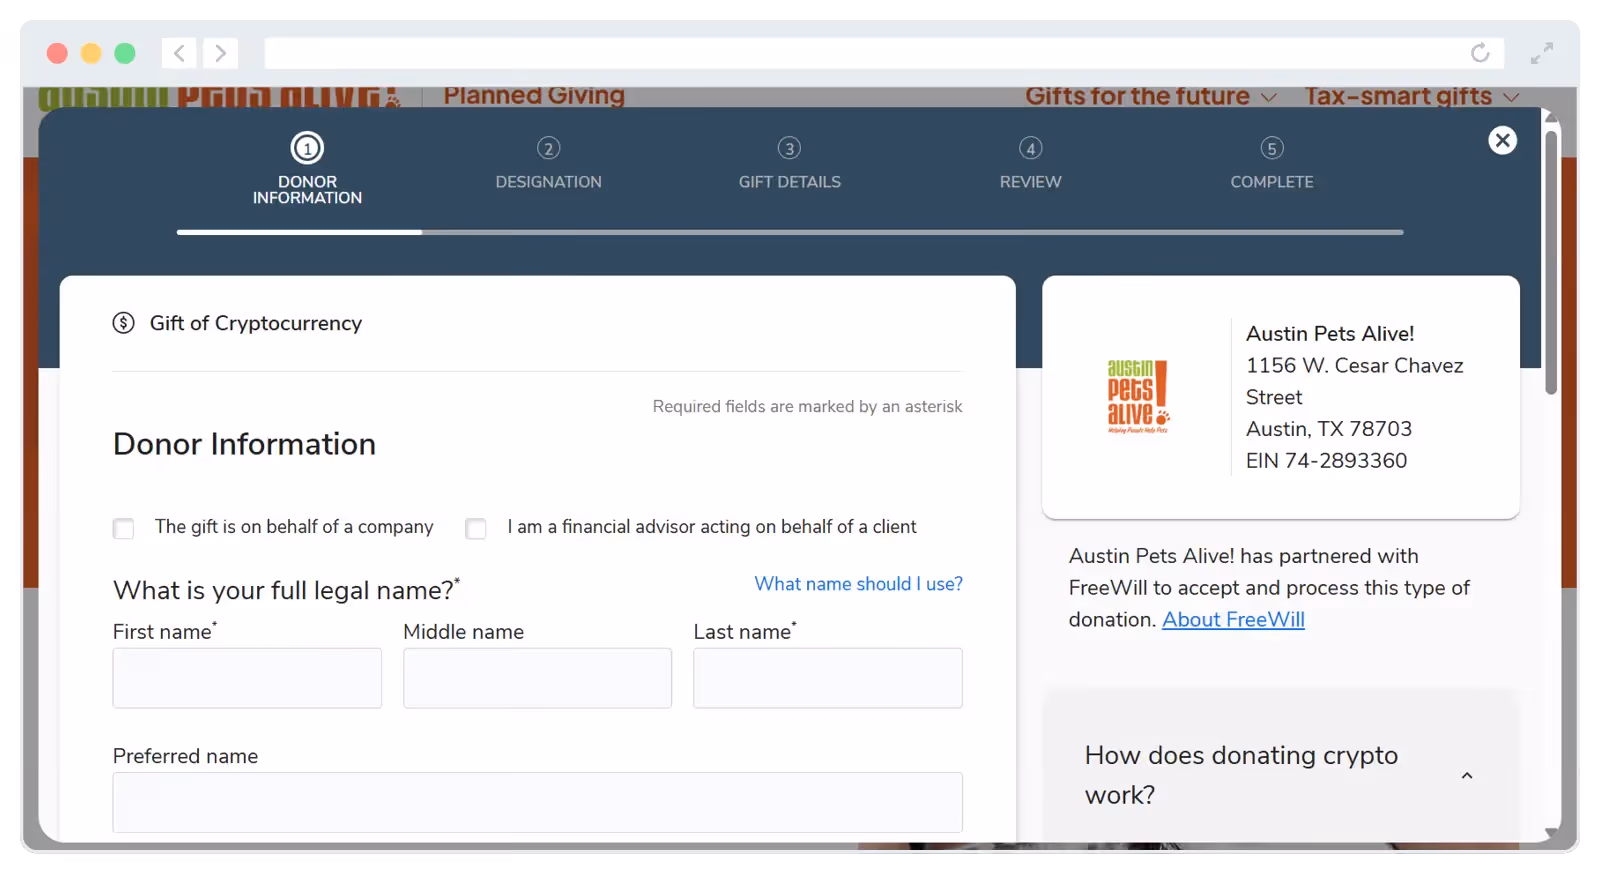Click the step progress bar under the steps
This screenshot has height=874, width=1600.
pyautogui.click(x=790, y=232)
